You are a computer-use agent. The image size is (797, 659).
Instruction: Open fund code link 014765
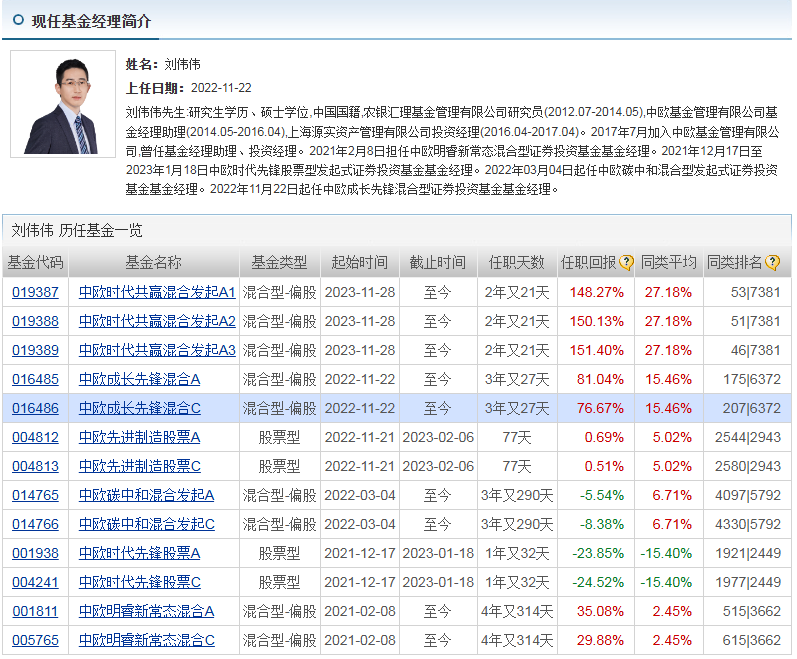pyautogui.click(x=35, y=495)
